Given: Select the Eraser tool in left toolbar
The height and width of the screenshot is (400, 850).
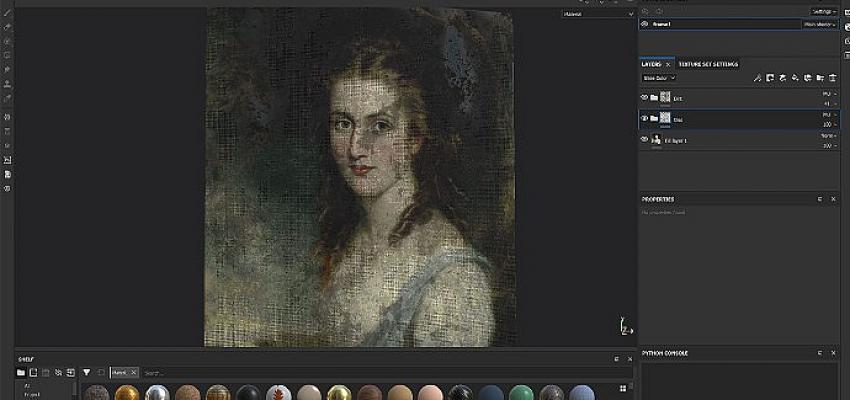Looking at the screenshot, I should point(7,41).
